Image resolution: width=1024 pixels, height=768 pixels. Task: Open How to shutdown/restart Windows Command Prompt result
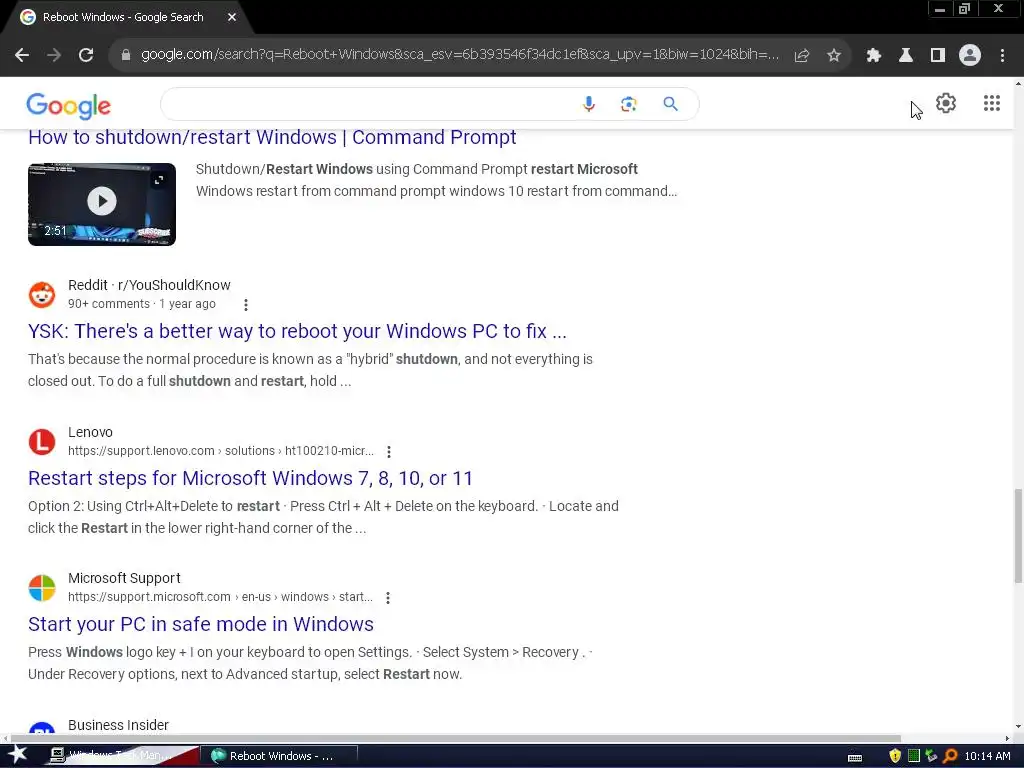[272, 137]
